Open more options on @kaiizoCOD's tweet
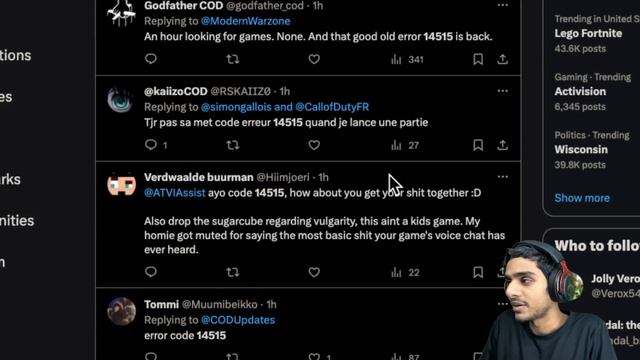Viewport: 640px width, 360px height. tap(502, 91)
